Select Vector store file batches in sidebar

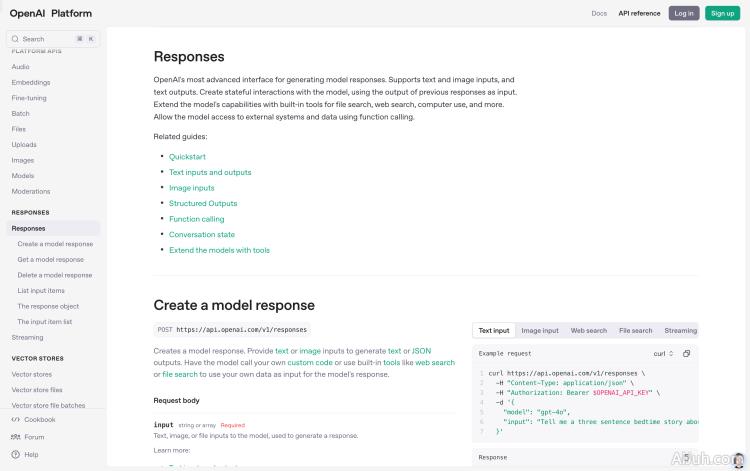(x=48, y=405)
